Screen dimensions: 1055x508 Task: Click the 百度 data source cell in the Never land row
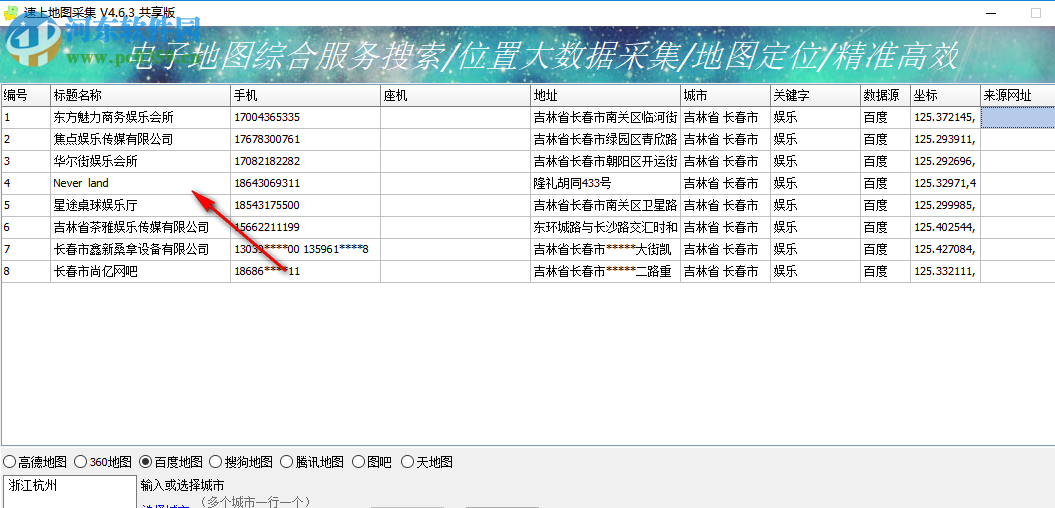click(x=885, y=183)
